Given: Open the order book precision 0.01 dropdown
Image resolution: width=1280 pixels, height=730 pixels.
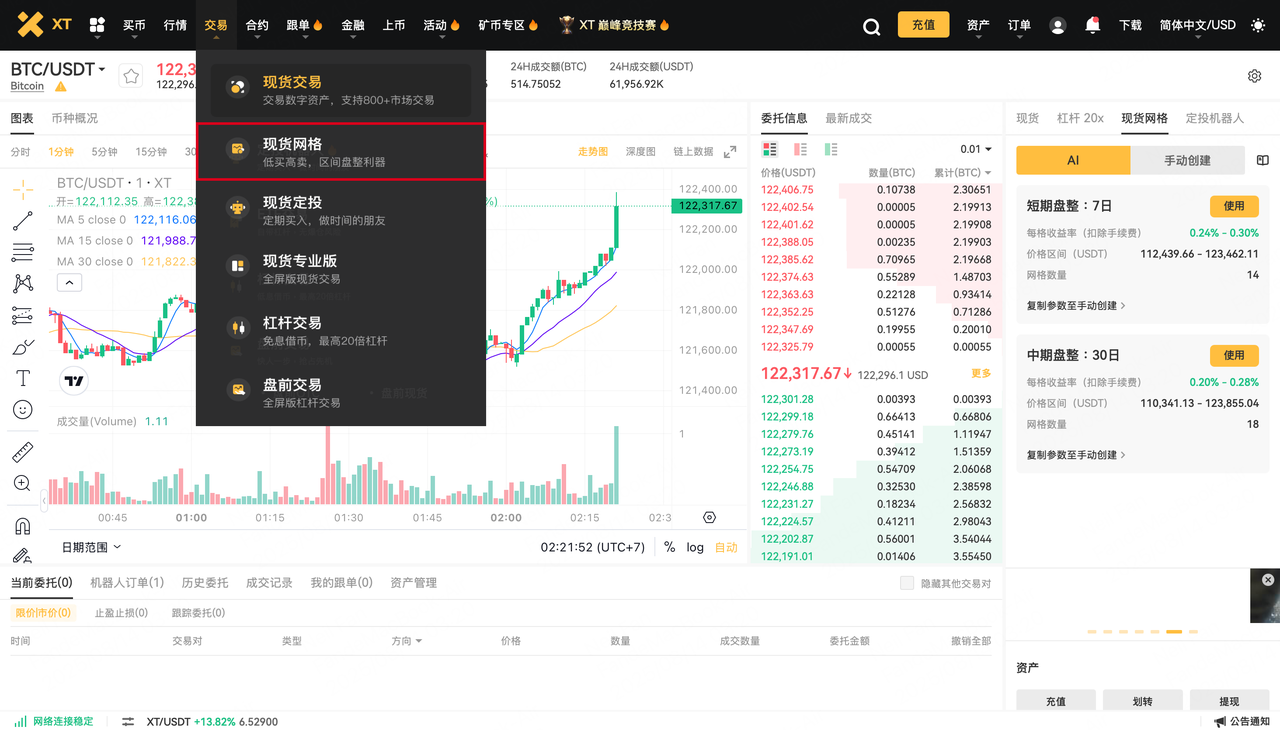Looking at the screenshot, I should [x=976, y=149].
